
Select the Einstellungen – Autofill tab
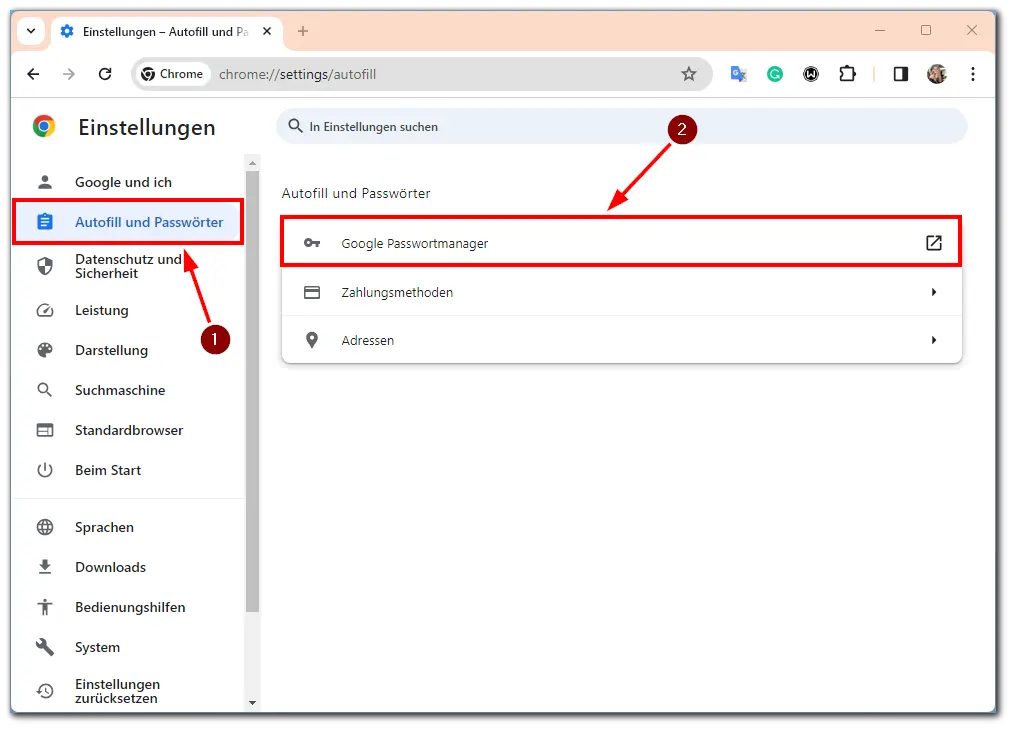(x=167, y=32)
